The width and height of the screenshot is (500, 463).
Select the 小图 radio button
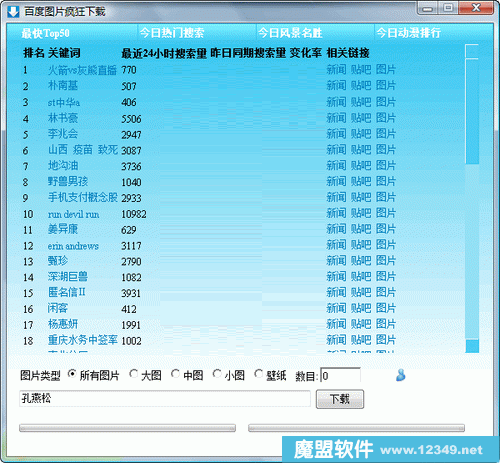pyautogui.click(x=217, y=374)
